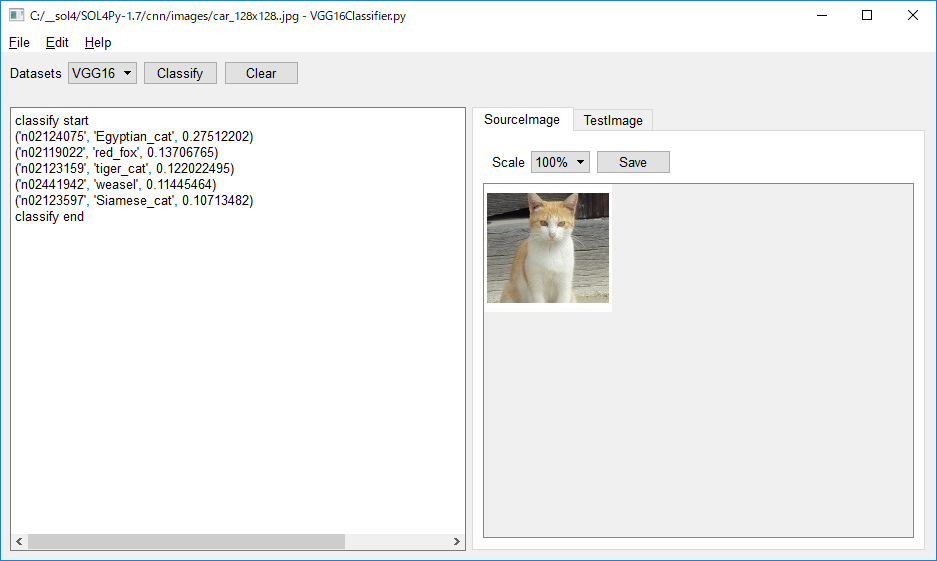
Task: Click the cat image thumbnail
Action: [x=548, y=247]
